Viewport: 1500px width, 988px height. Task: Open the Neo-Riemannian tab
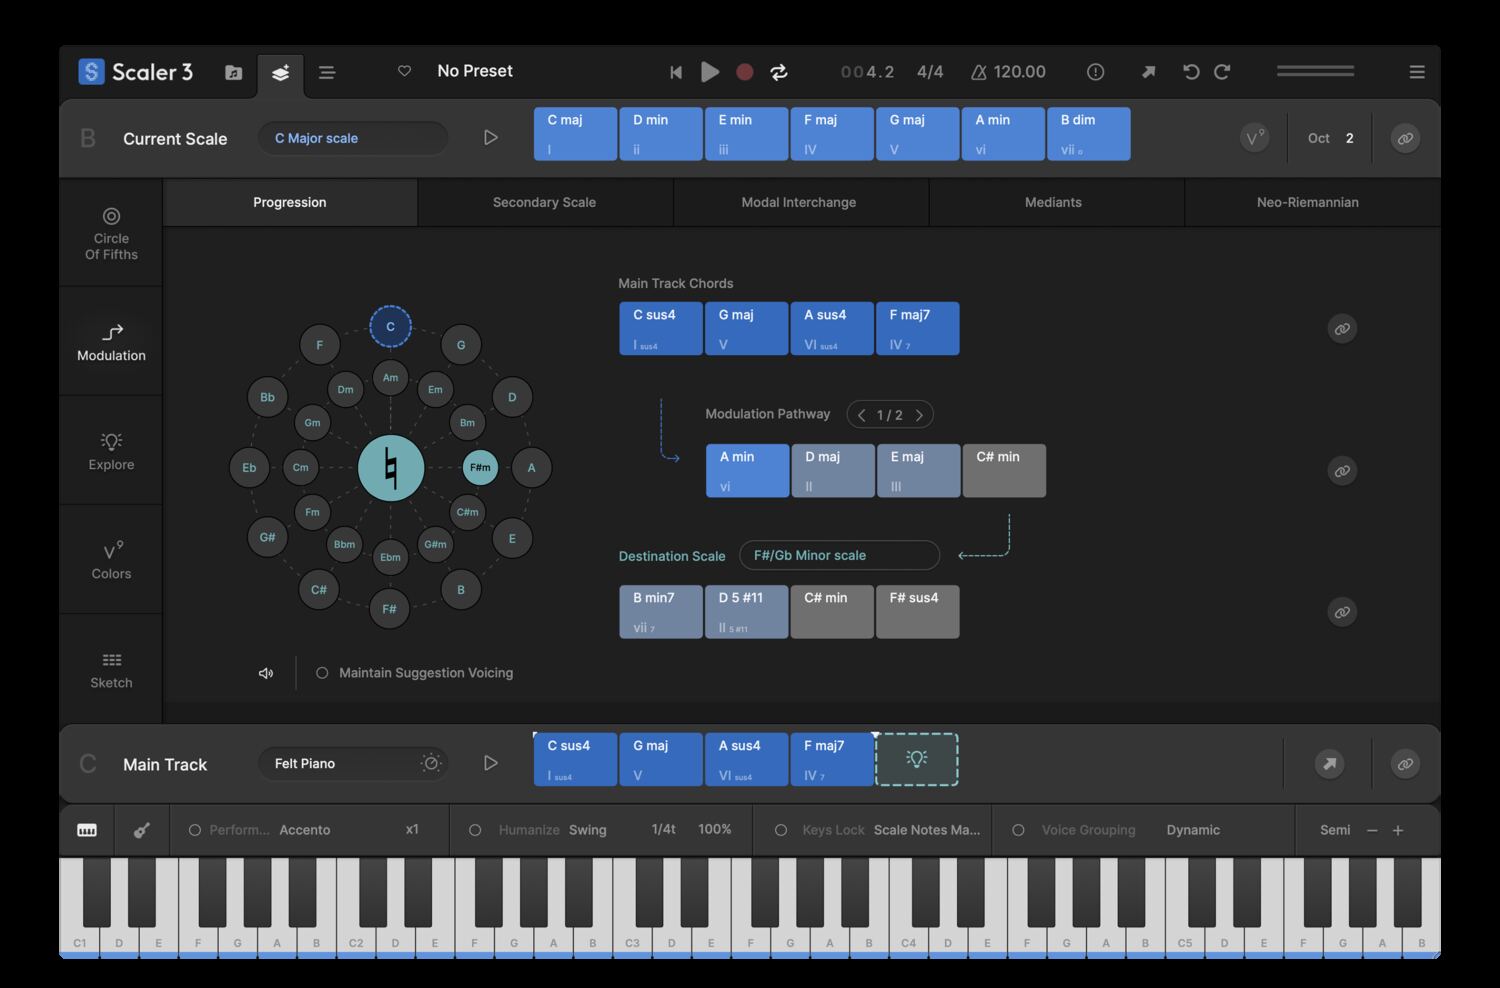[1307, 202]
